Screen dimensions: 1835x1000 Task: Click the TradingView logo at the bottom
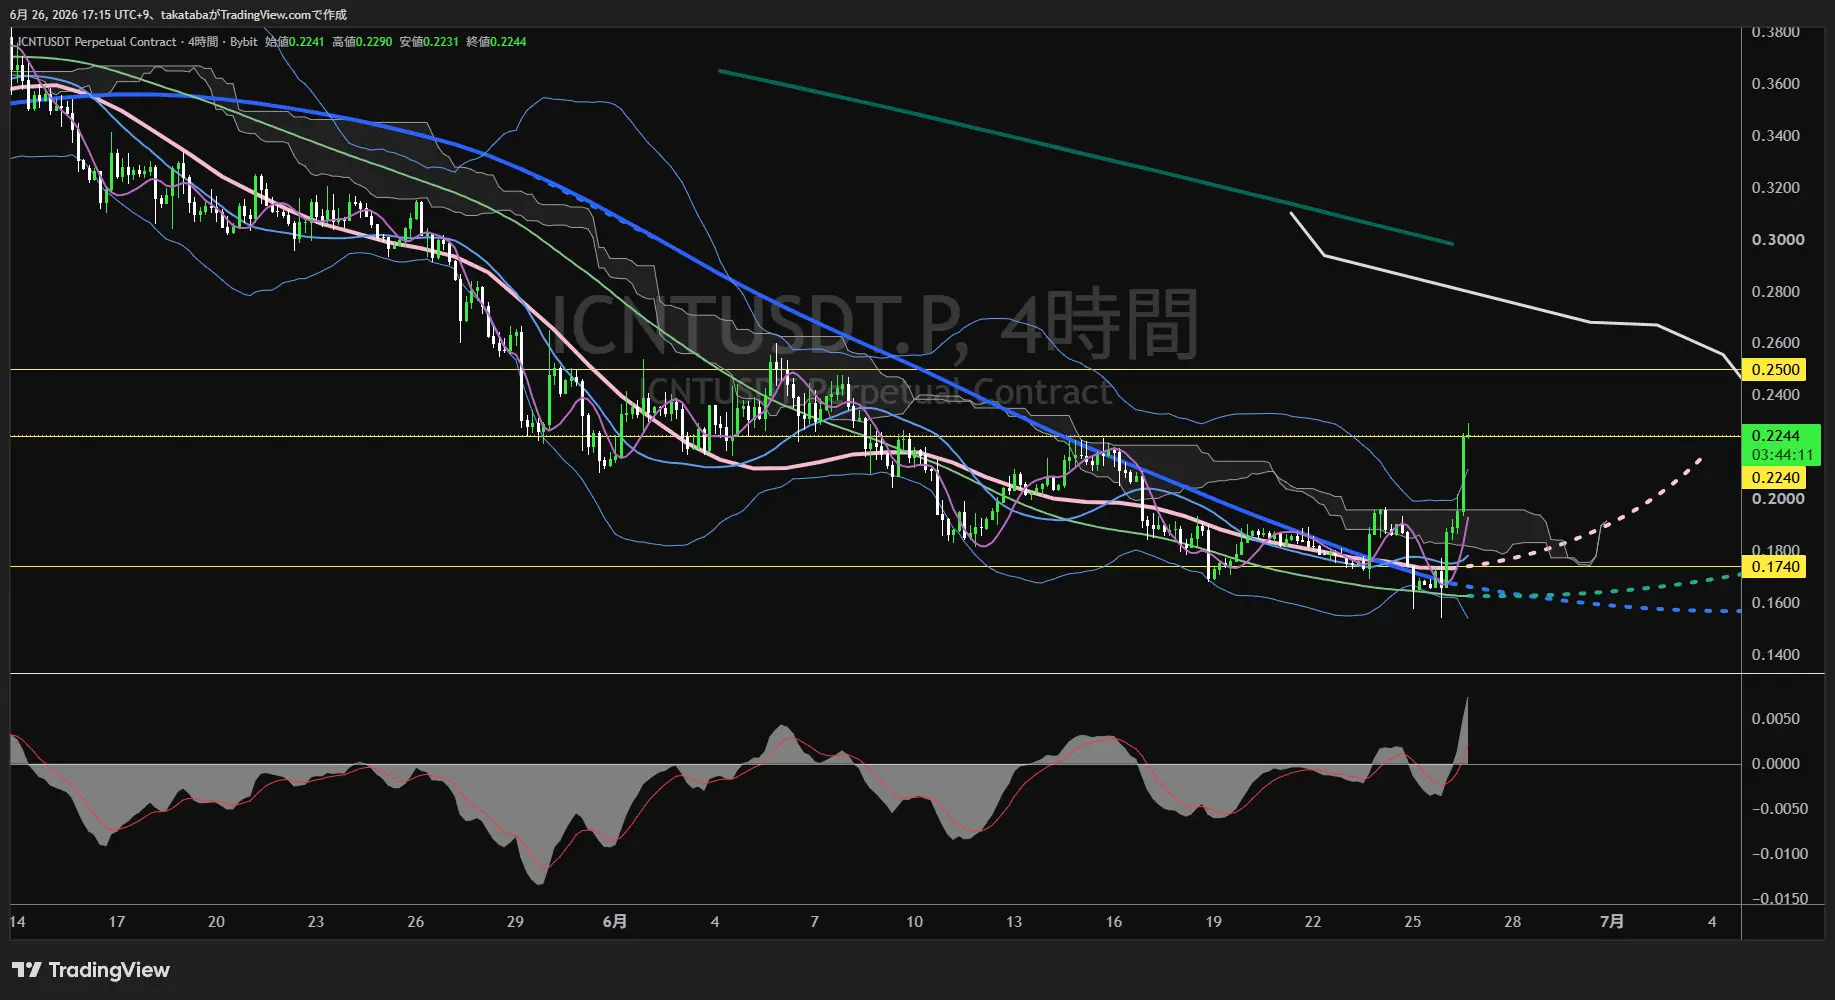point(91,970)
